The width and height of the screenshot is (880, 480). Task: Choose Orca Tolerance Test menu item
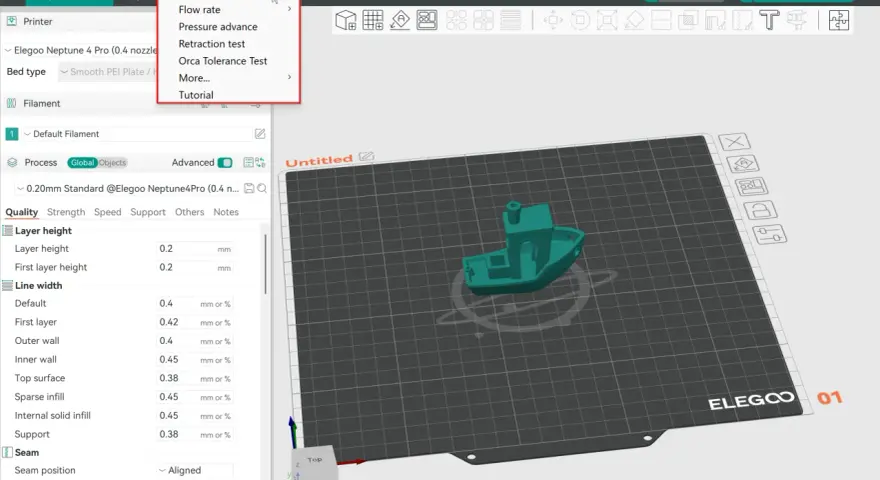click(223, 61)
